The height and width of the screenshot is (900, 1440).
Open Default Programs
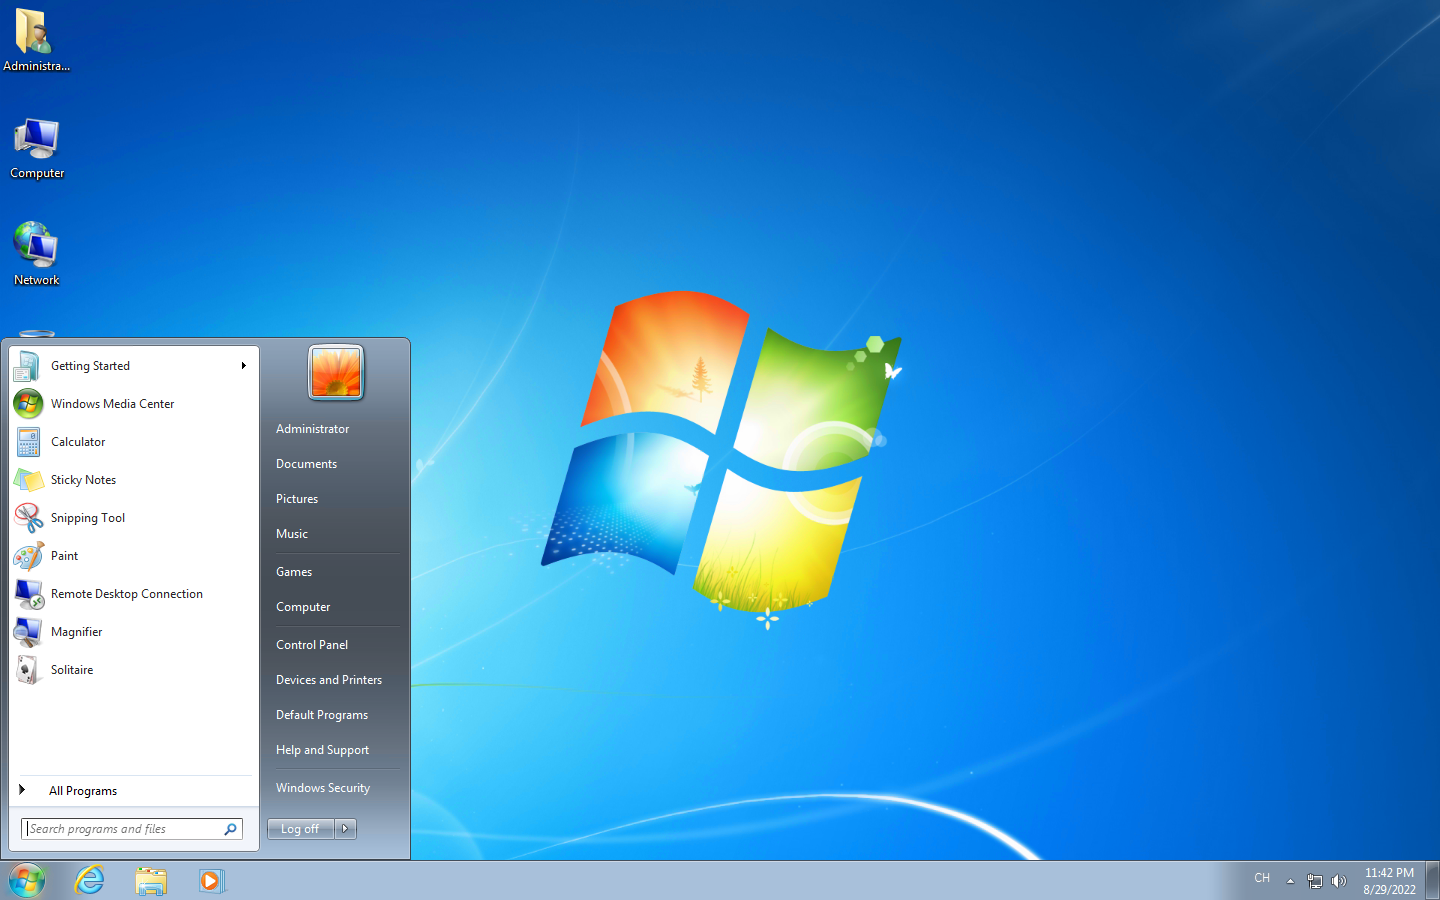[322, 715]
